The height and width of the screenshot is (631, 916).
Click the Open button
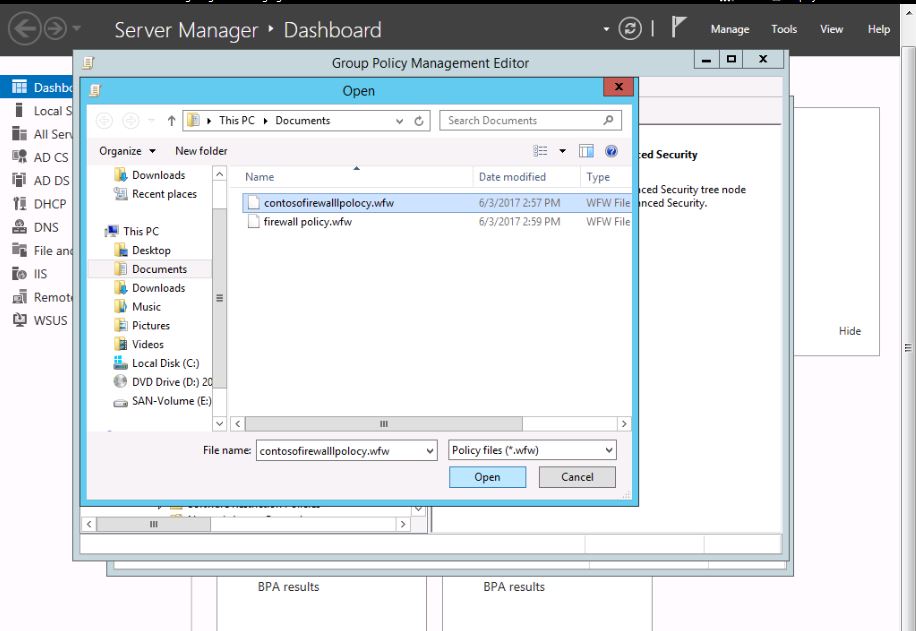(x=487, y=477)
